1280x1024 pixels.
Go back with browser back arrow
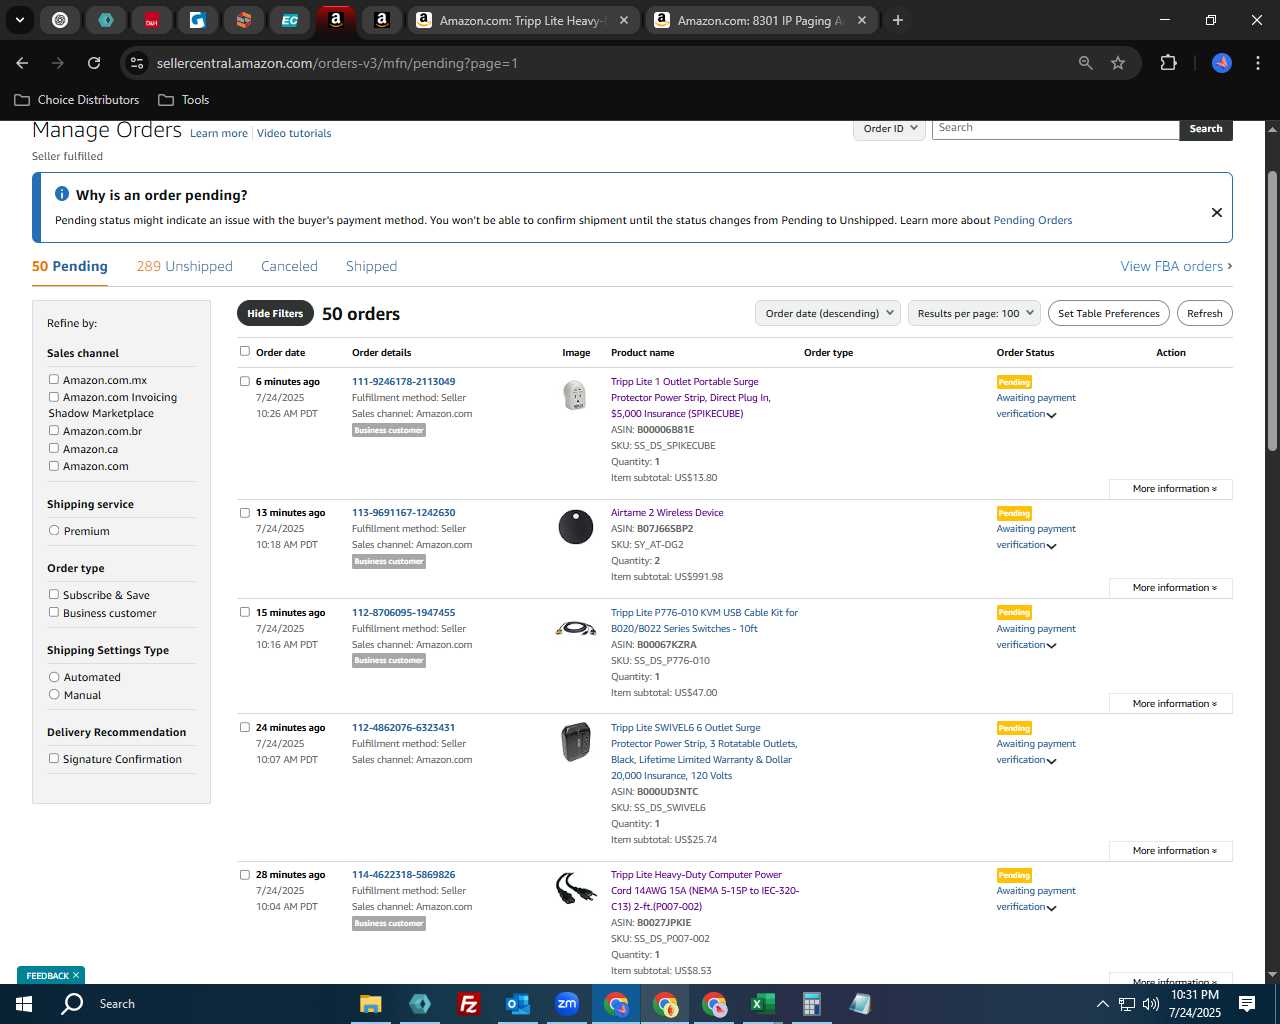coord(22,63)
